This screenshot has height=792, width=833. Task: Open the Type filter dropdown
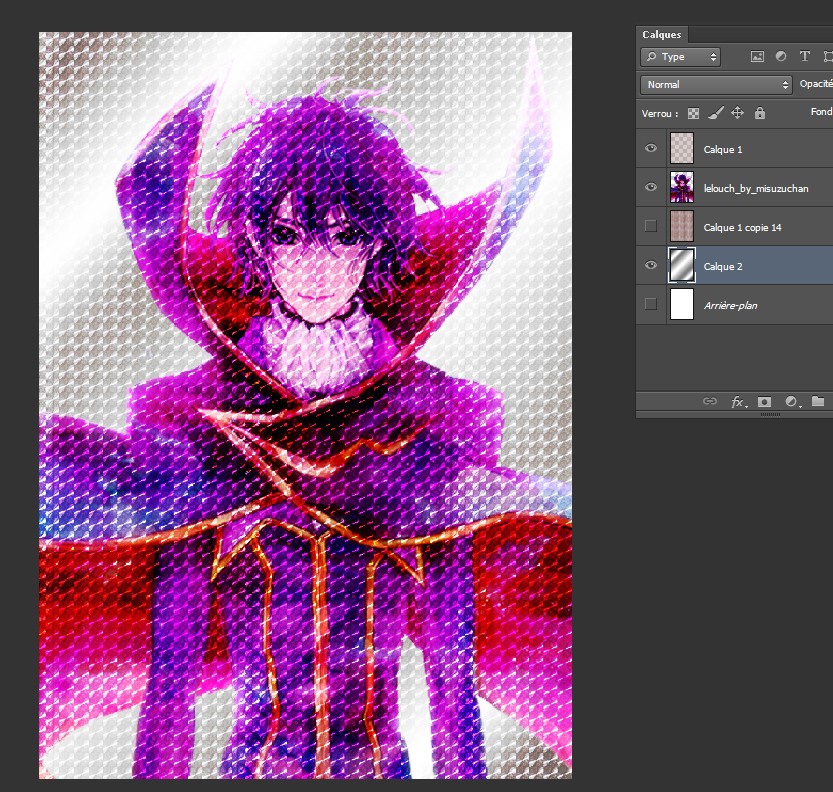[x=681, y=57]
